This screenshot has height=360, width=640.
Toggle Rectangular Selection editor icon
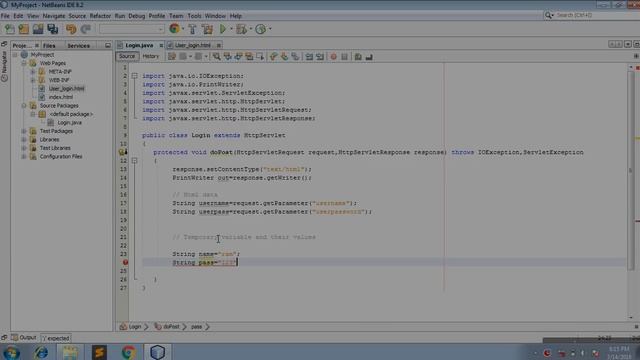(x=260, y=57)
